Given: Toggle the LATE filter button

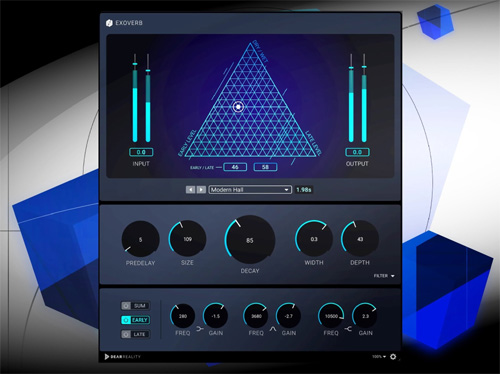Looking at the screenshot, I should pyautogui.click(x=135, y=334).
